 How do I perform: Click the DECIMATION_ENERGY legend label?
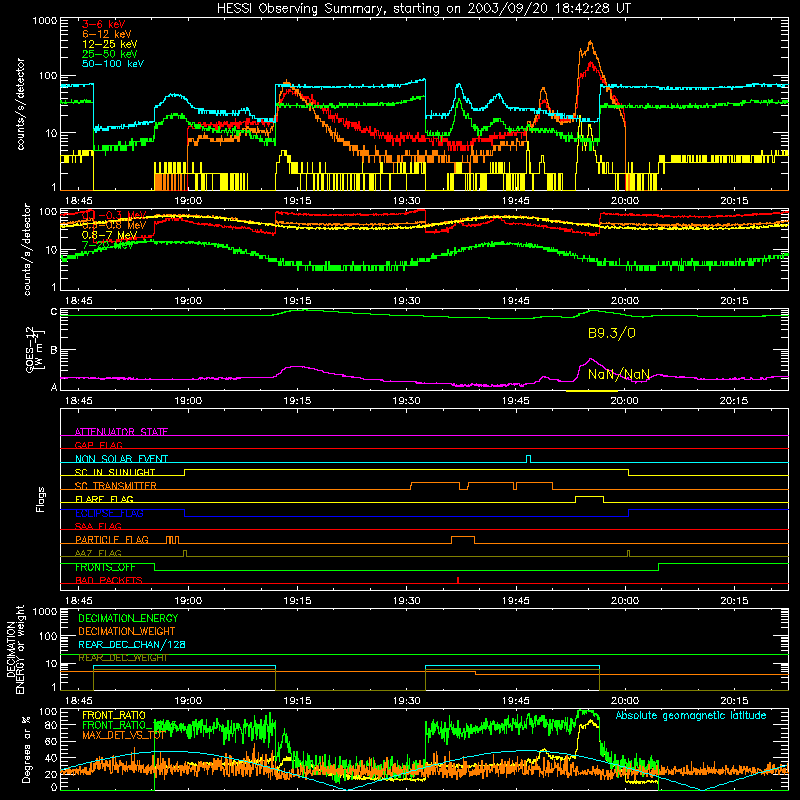tap(128, 618)
